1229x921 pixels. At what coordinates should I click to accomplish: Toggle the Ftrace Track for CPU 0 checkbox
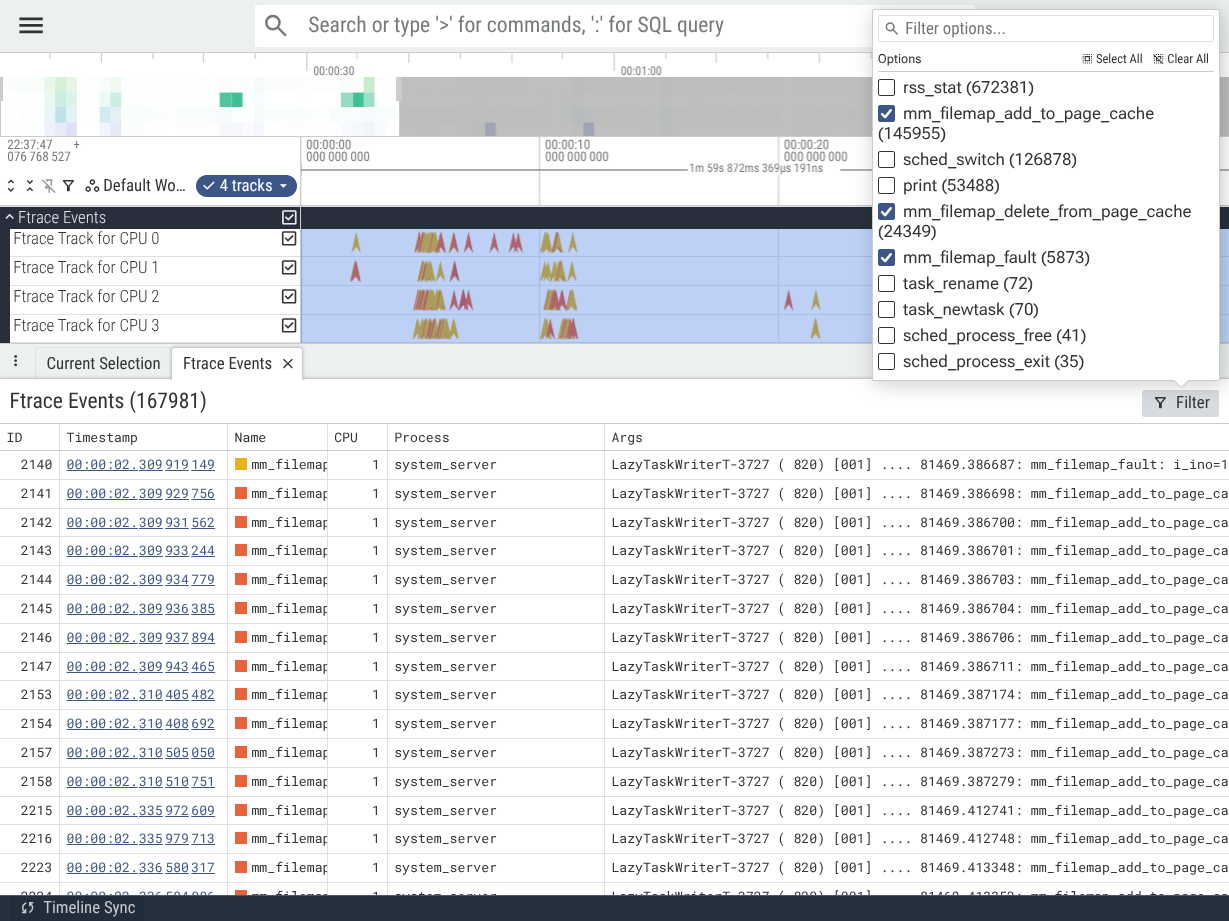[289, 239]
